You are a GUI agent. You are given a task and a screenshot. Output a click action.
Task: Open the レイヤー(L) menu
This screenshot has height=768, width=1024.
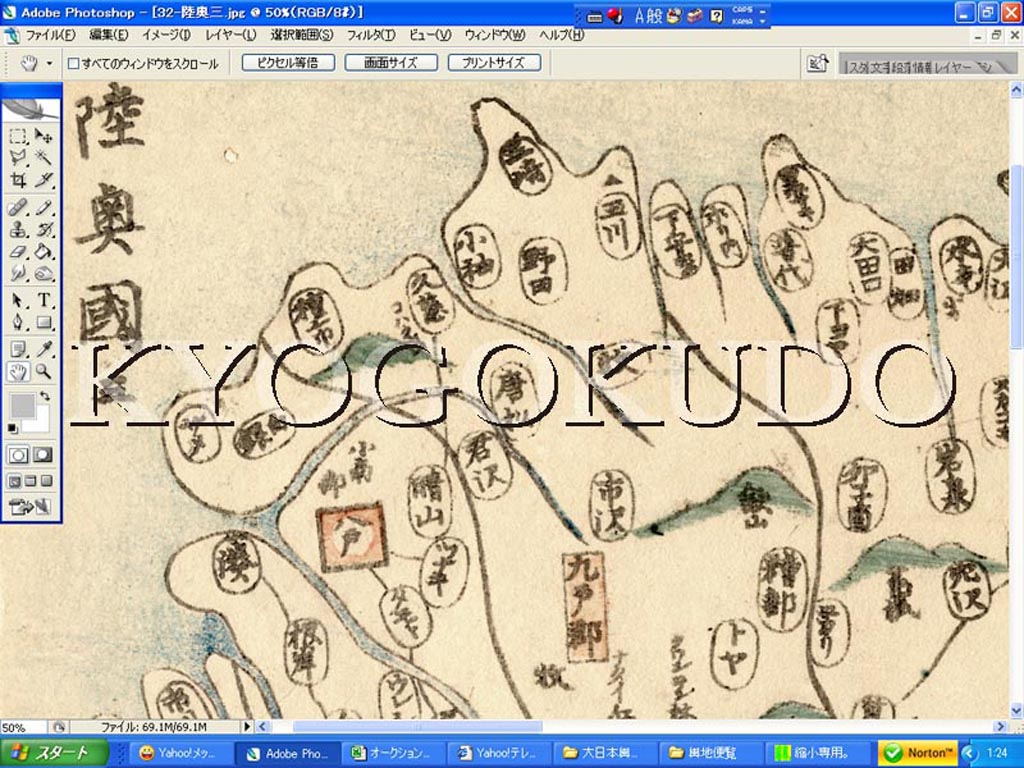pyautogui.click(x=231, y=35)
